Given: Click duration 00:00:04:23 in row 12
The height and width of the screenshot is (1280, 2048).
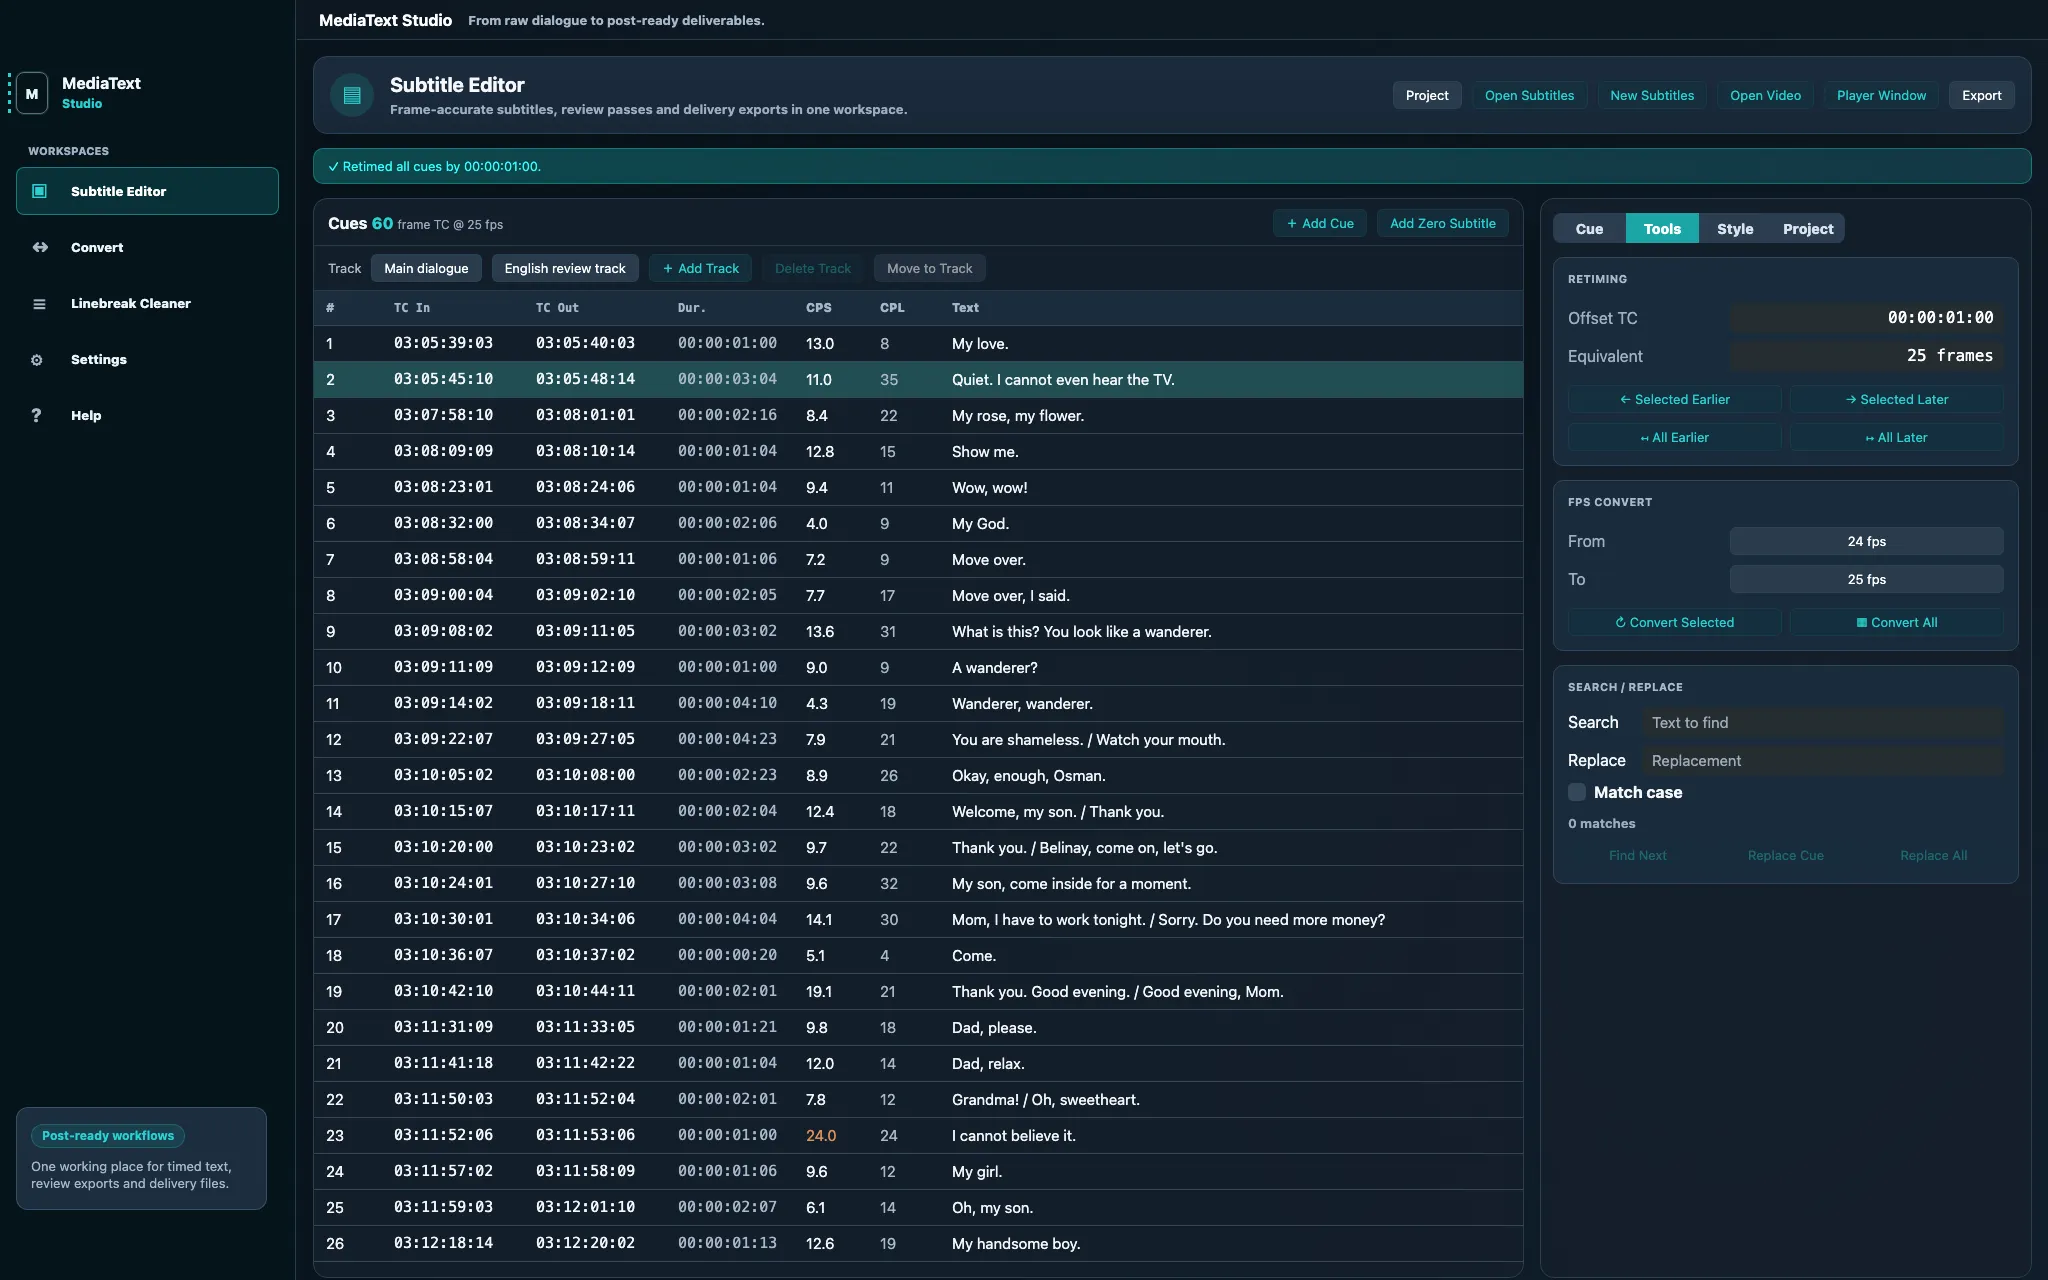Looking at the screenshot, I should pos(727,739).
